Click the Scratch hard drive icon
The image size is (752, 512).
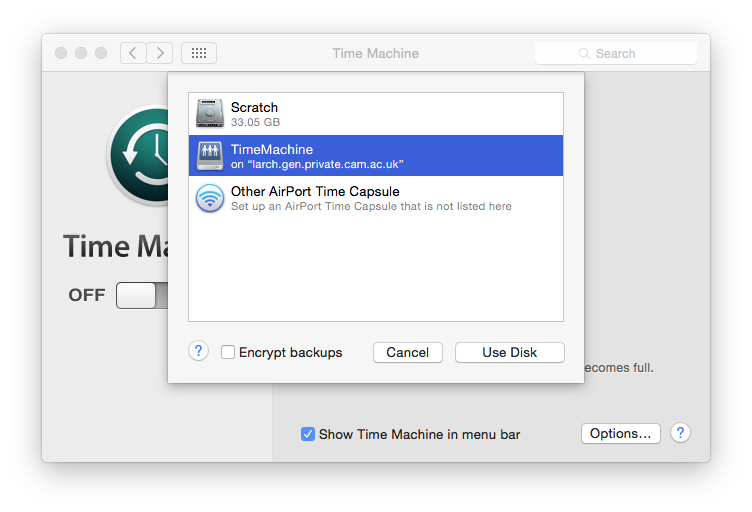(210, 114)
